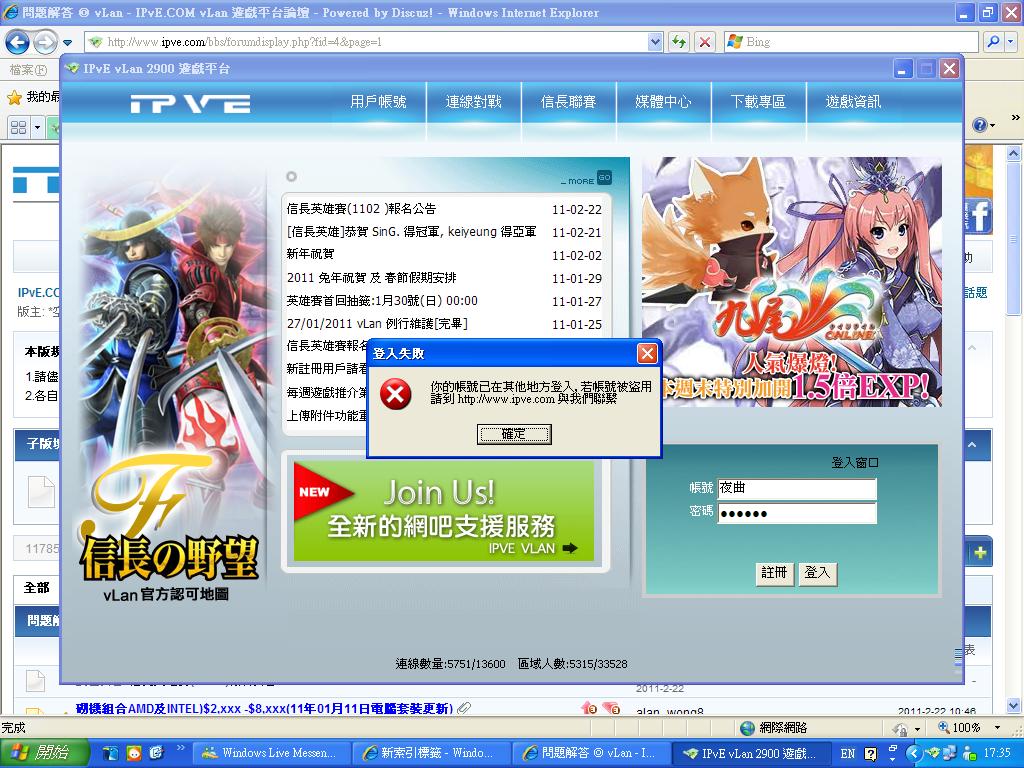Click the 網際網路 zone status indicator
Image resolution: width=1024 pixels, height=768 pixels.
775,728
